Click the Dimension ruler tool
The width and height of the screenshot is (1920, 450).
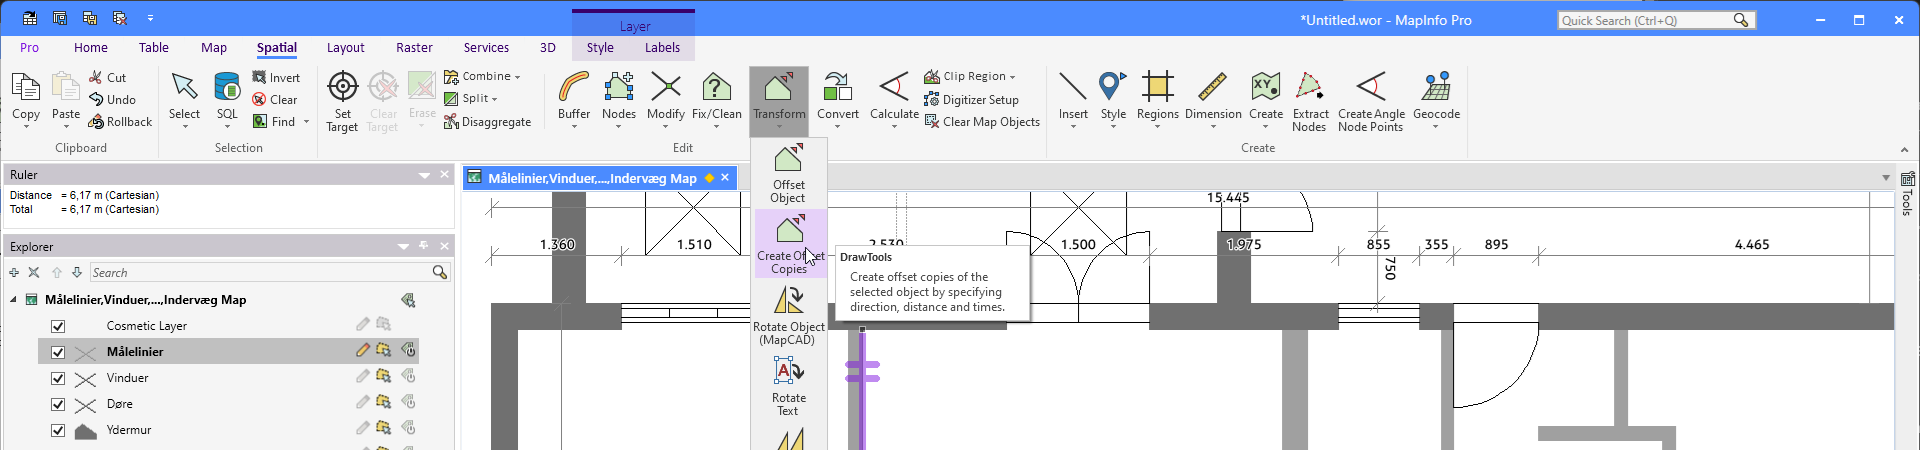[x=1213, y=96]
